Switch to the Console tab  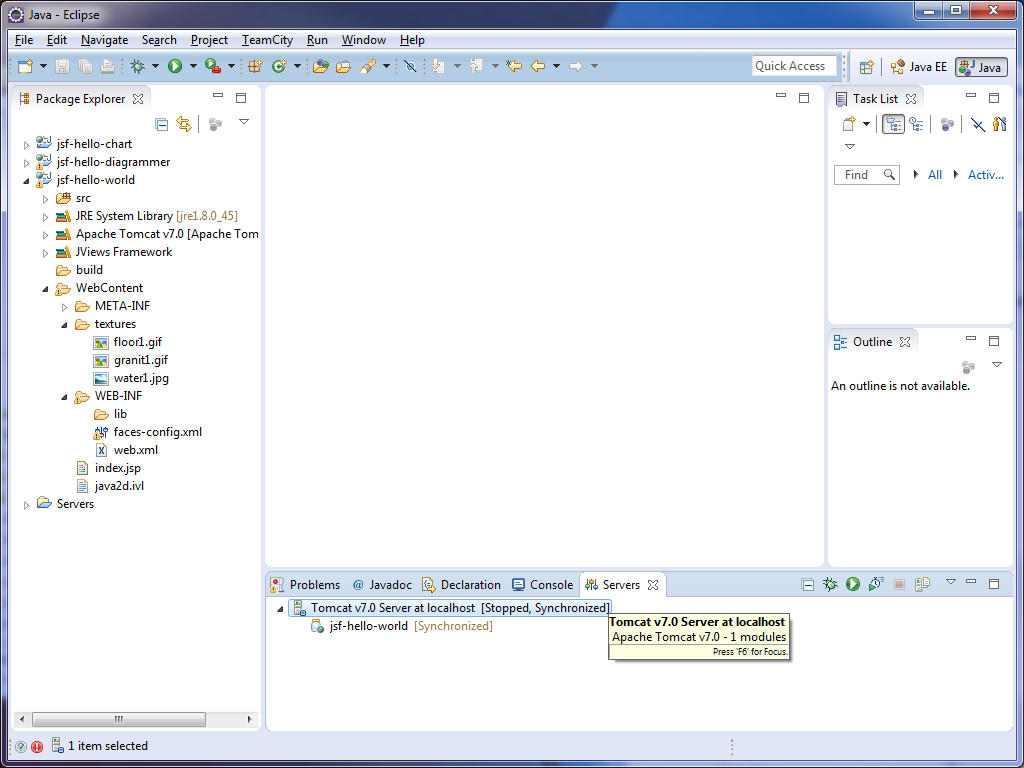tap(542, 585)
